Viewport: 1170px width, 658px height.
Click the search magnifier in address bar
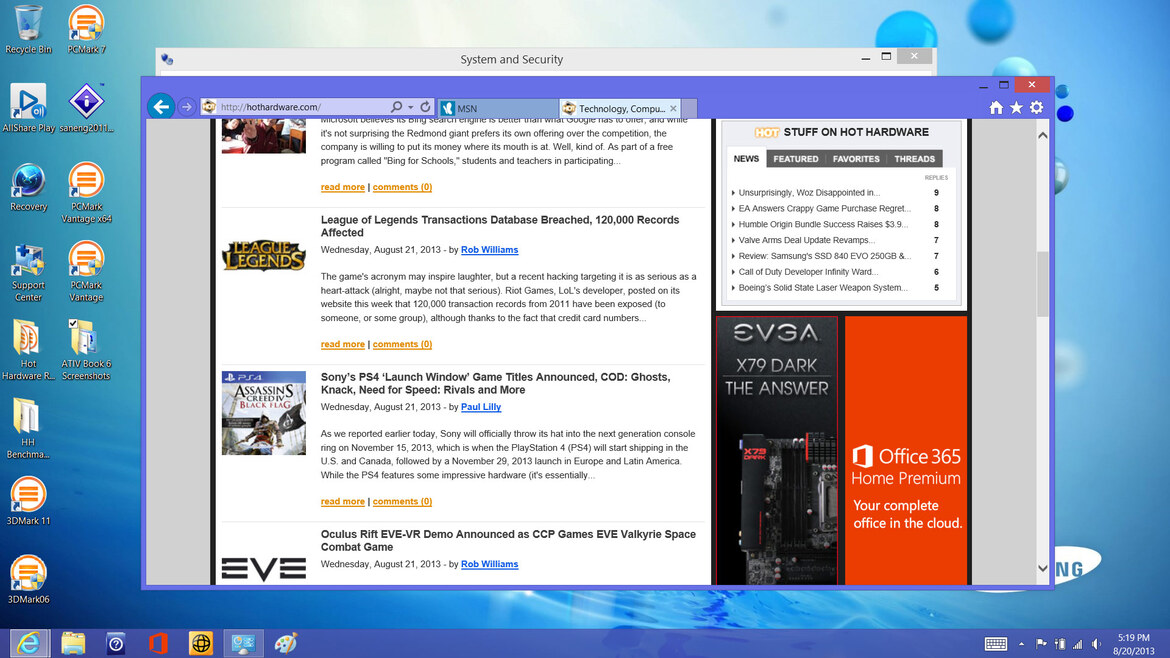pos(396,107)
